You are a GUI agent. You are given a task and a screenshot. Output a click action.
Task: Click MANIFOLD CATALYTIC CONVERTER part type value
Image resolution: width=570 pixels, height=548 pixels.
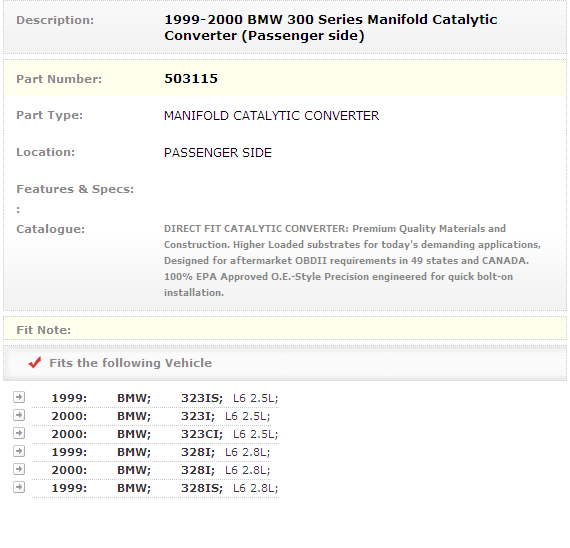(271, 116)
